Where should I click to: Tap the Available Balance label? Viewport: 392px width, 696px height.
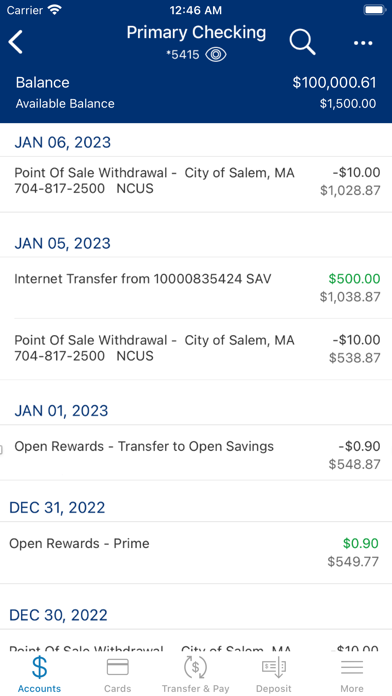click(x=65, y=104)
